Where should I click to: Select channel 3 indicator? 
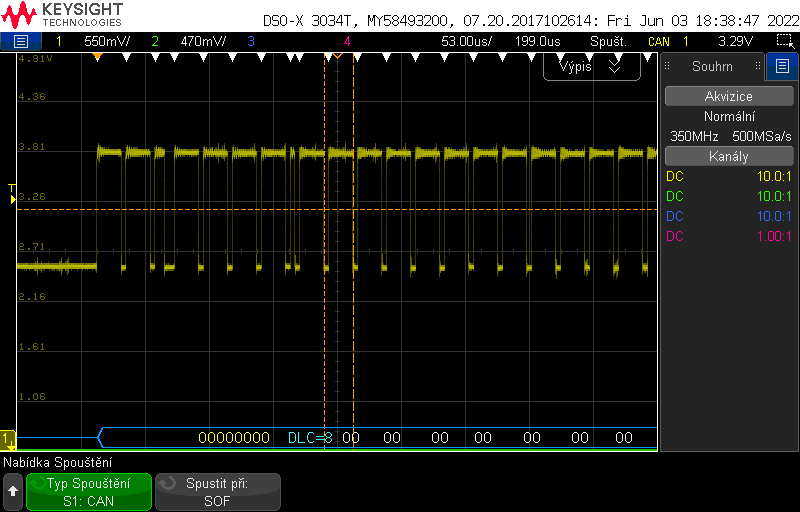(x=251, y=41)
